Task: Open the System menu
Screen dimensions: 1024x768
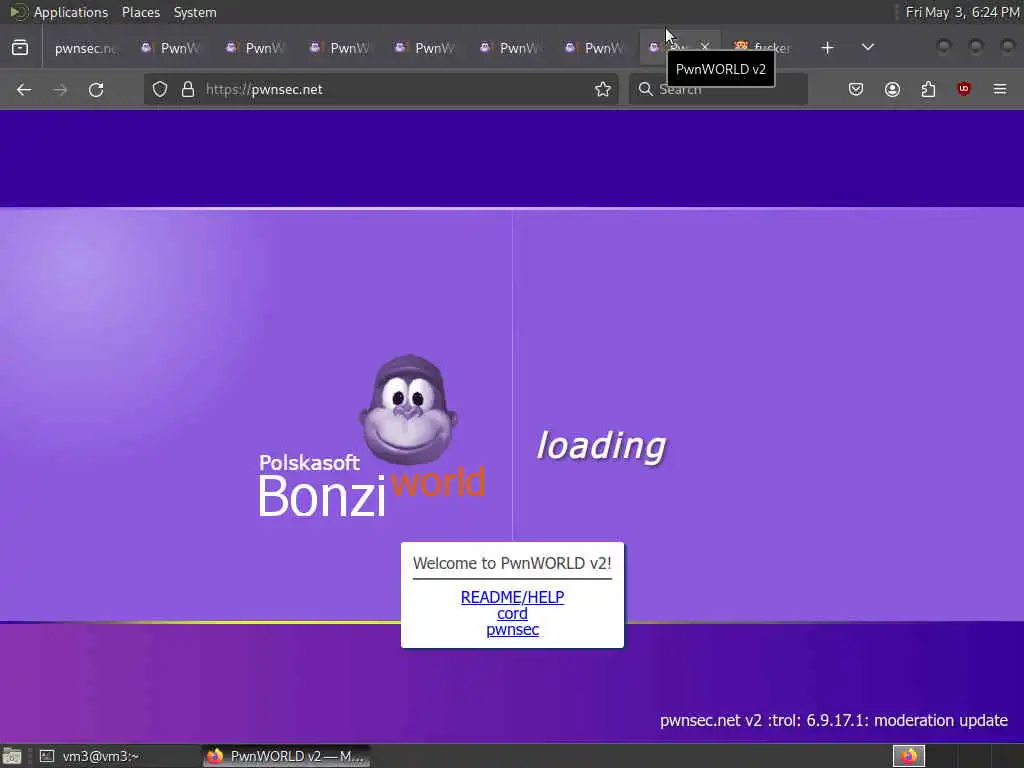Action: coord(195,12)
